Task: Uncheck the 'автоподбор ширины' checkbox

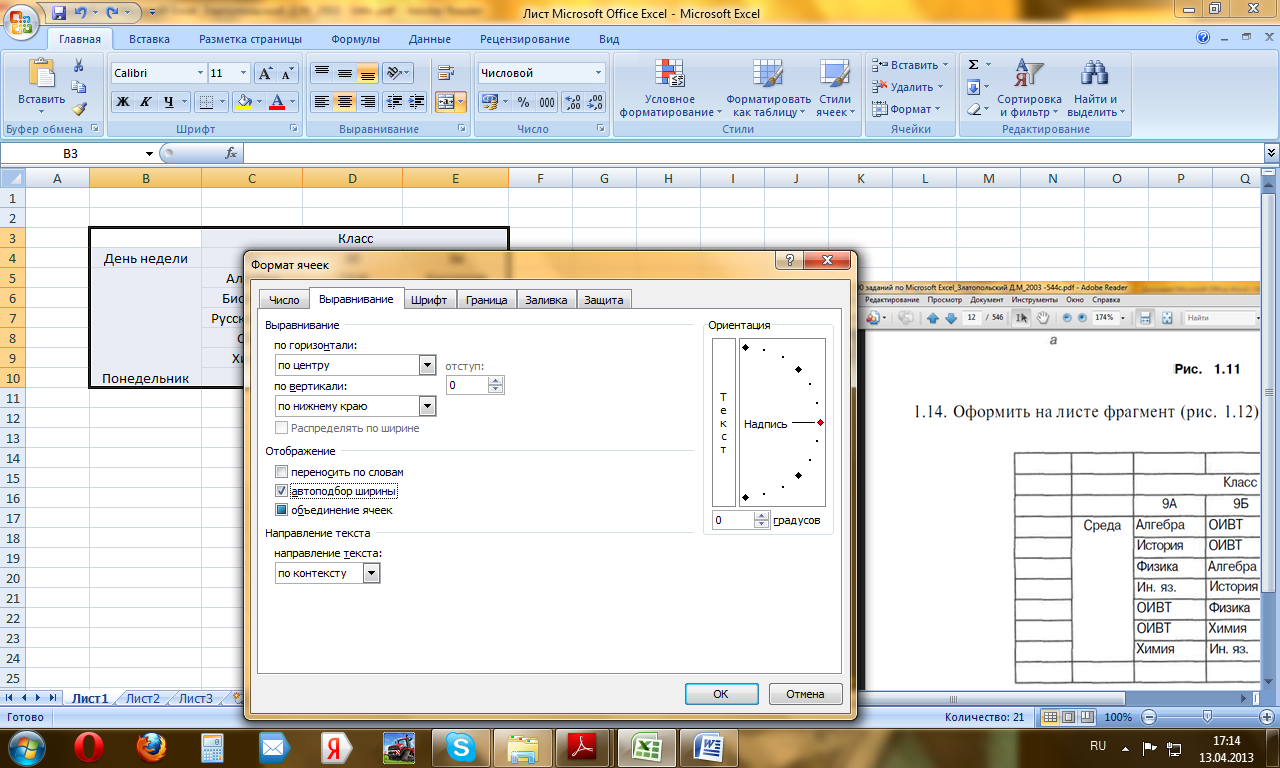Action: (x=282, y=491)
